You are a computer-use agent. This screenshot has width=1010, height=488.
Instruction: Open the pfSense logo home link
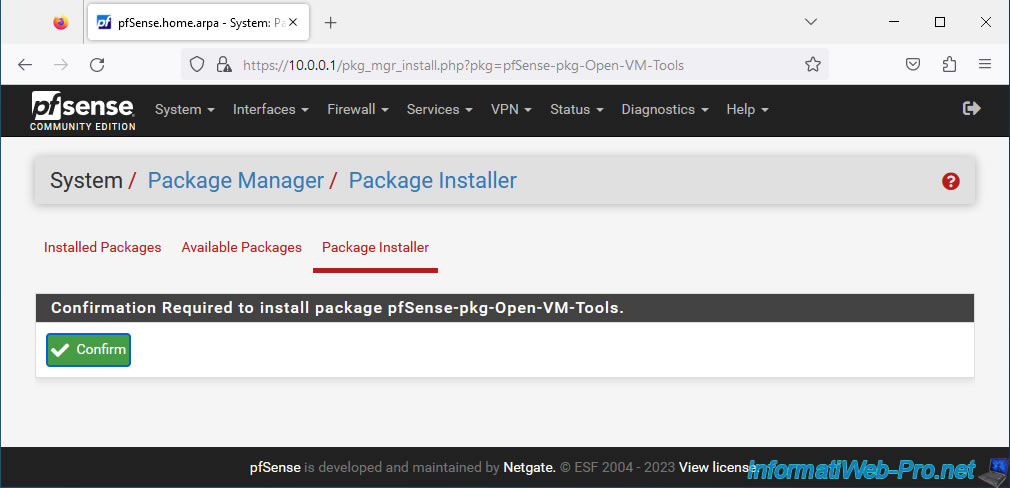82,111
